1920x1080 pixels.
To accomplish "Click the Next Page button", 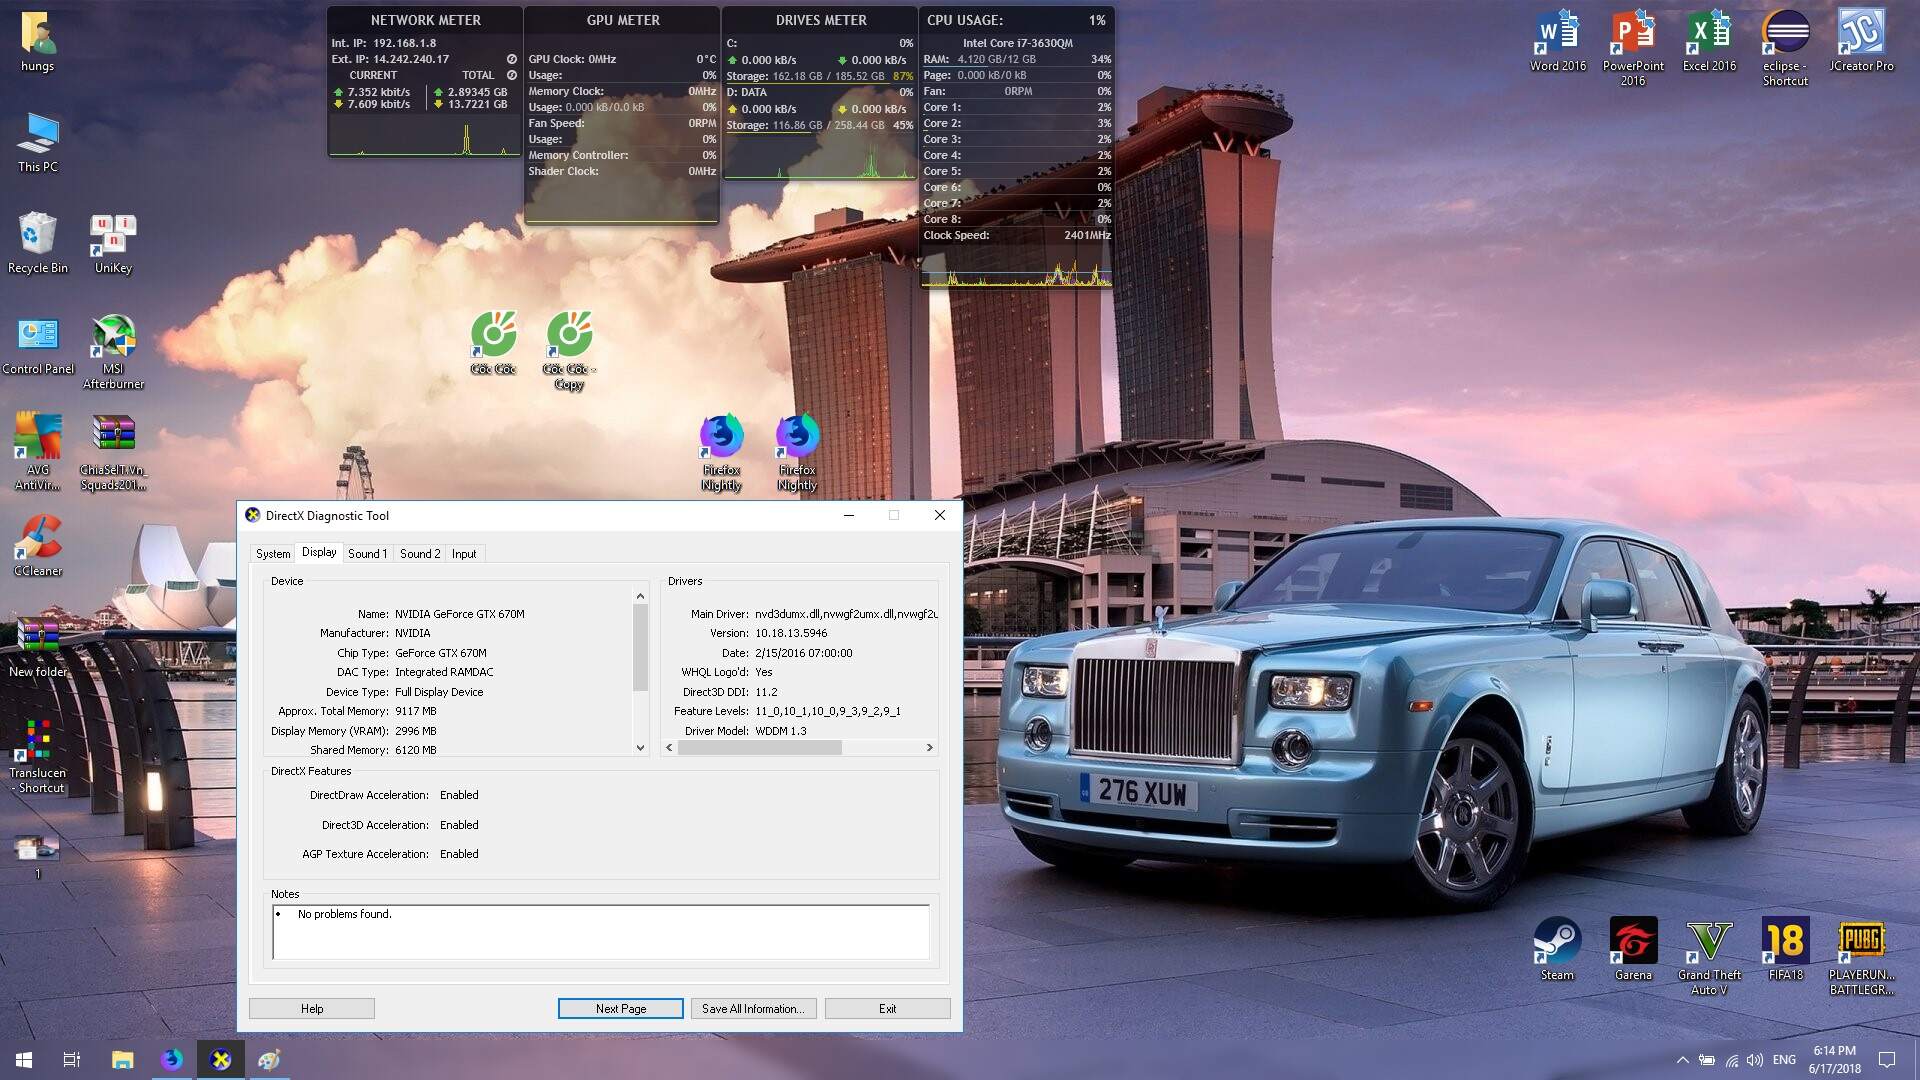I will coord(620,1009).
